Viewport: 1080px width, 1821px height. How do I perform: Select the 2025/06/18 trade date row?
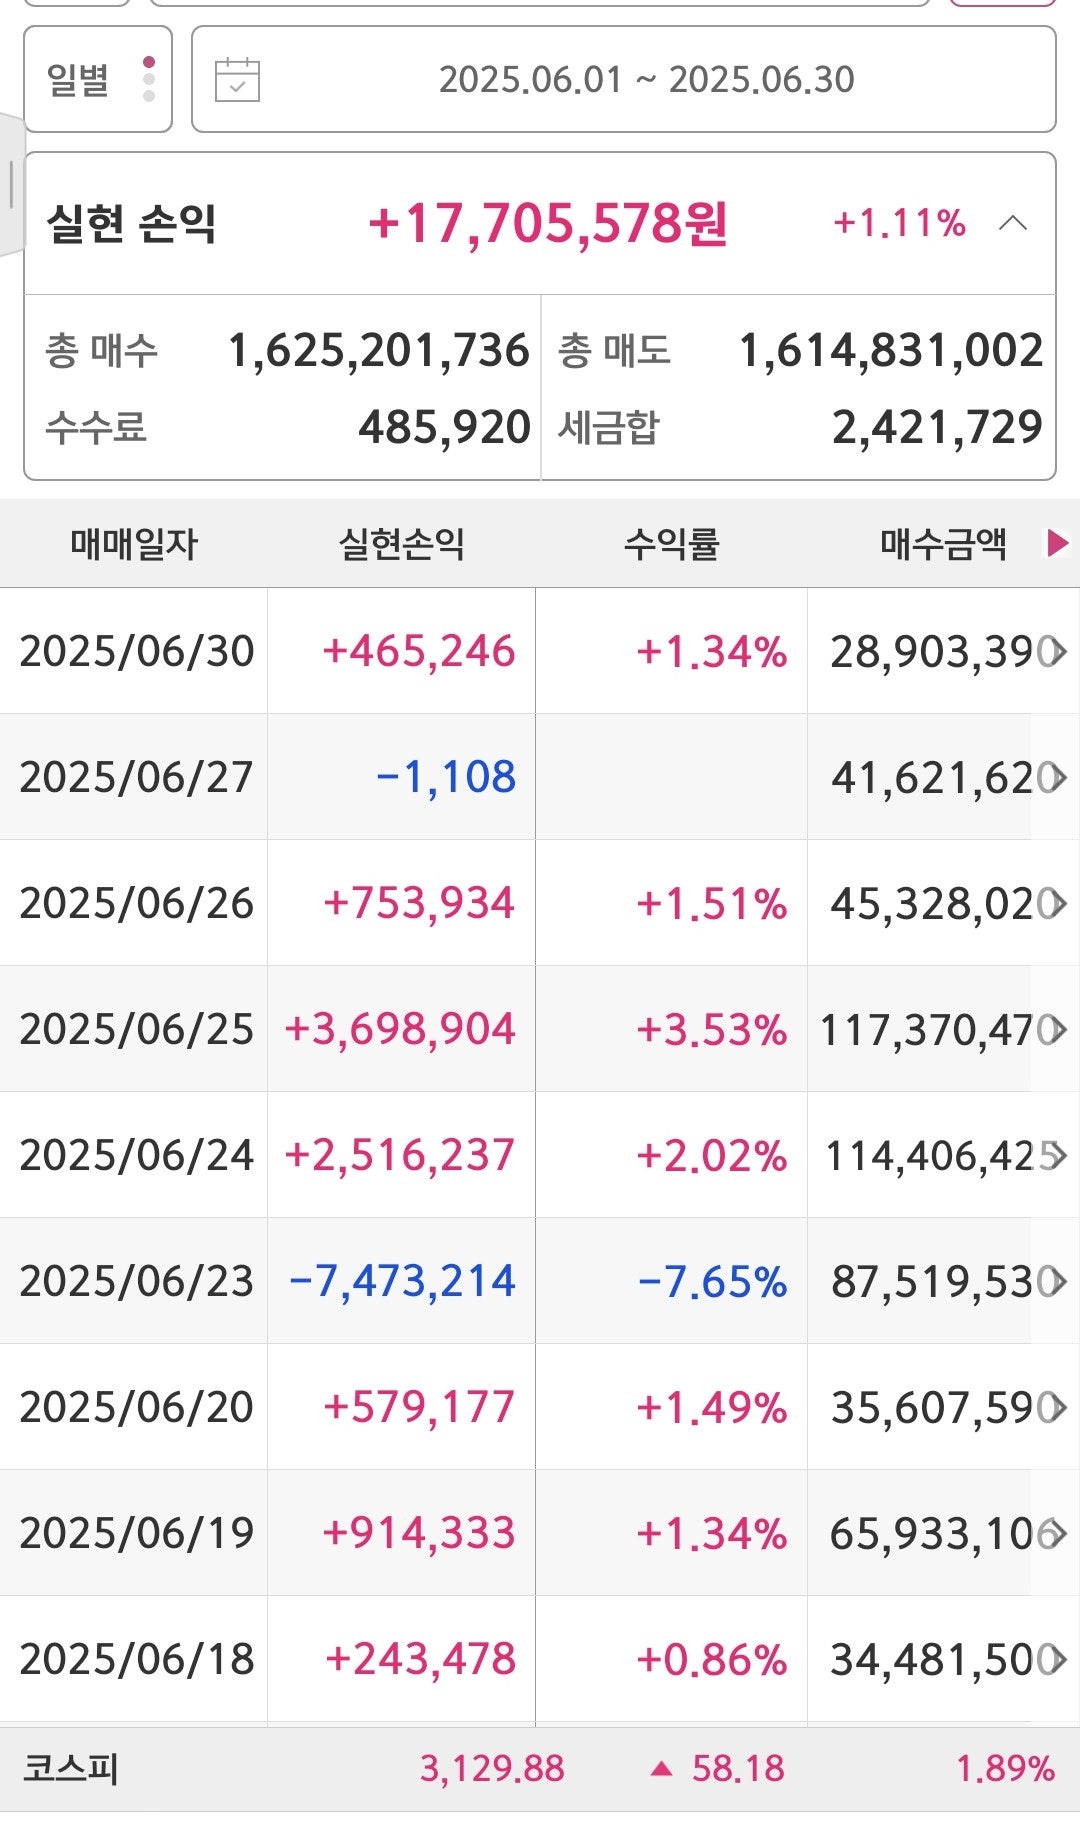(x=137, y=1660)
